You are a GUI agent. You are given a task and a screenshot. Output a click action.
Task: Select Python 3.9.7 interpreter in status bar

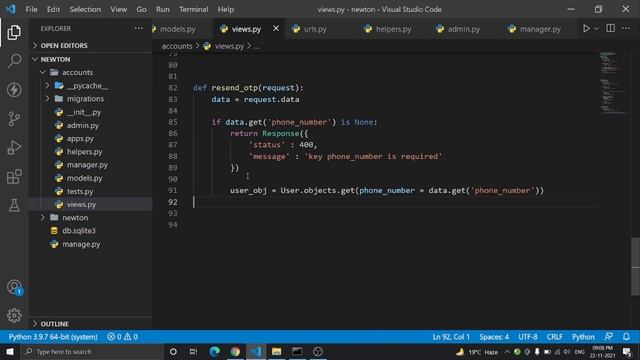pyautogui.click(x=53, y=337)
